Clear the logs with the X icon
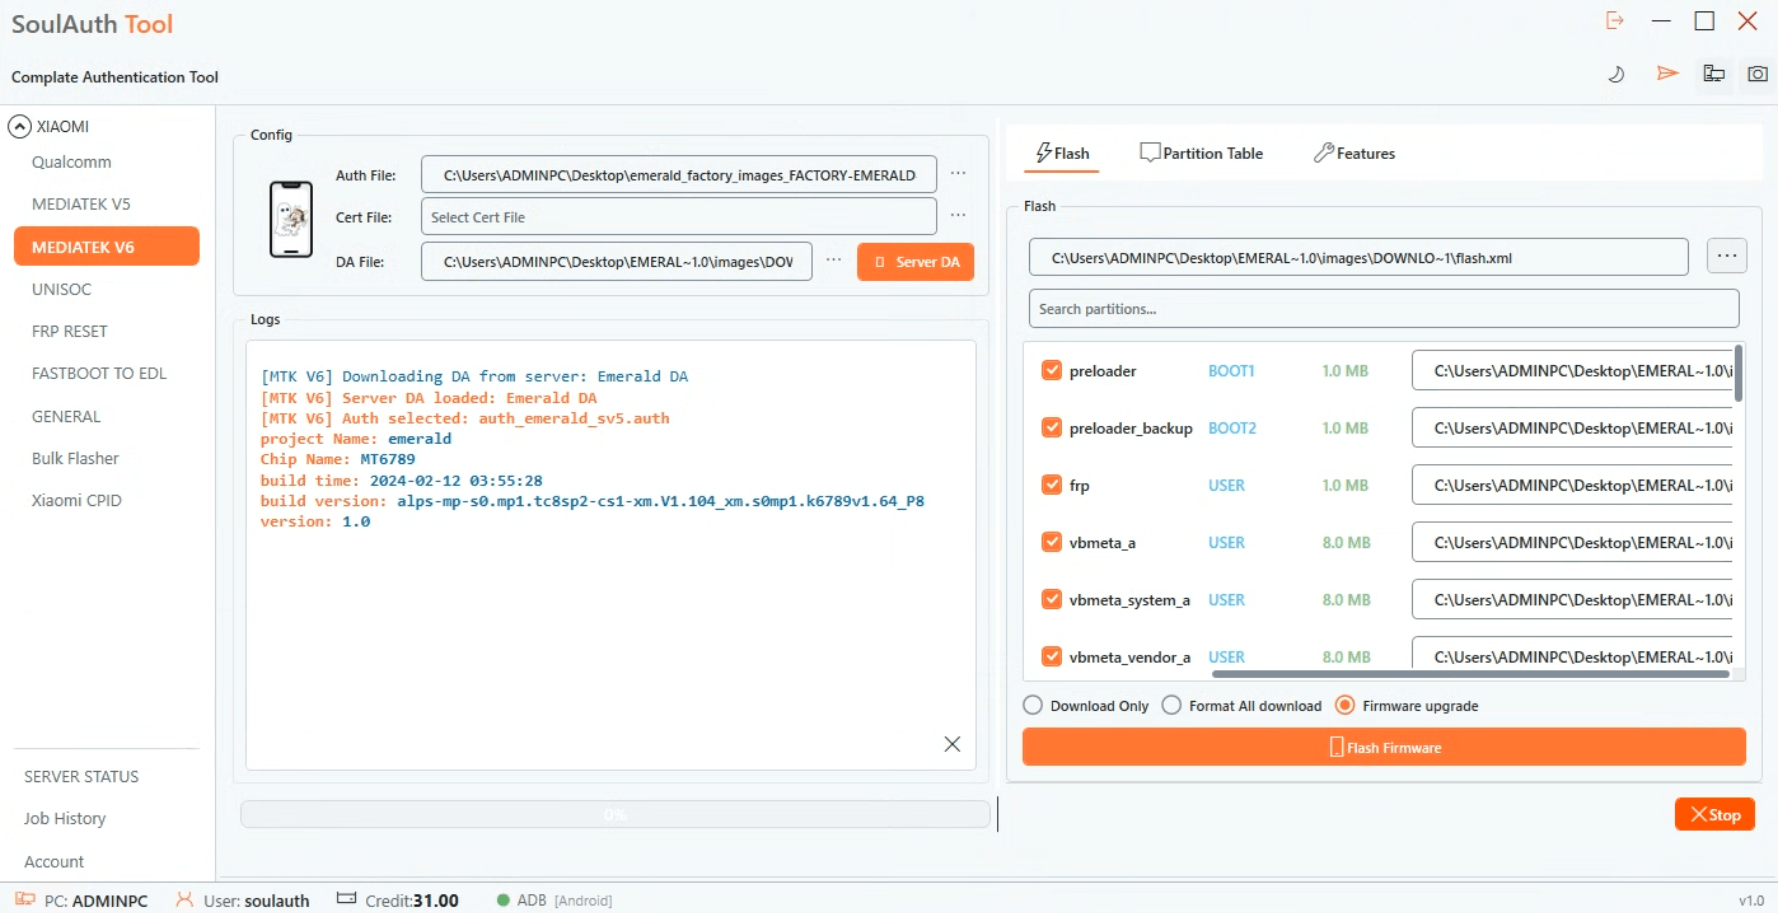Viewport: 1778px width, 913px height. pos(952,744)
